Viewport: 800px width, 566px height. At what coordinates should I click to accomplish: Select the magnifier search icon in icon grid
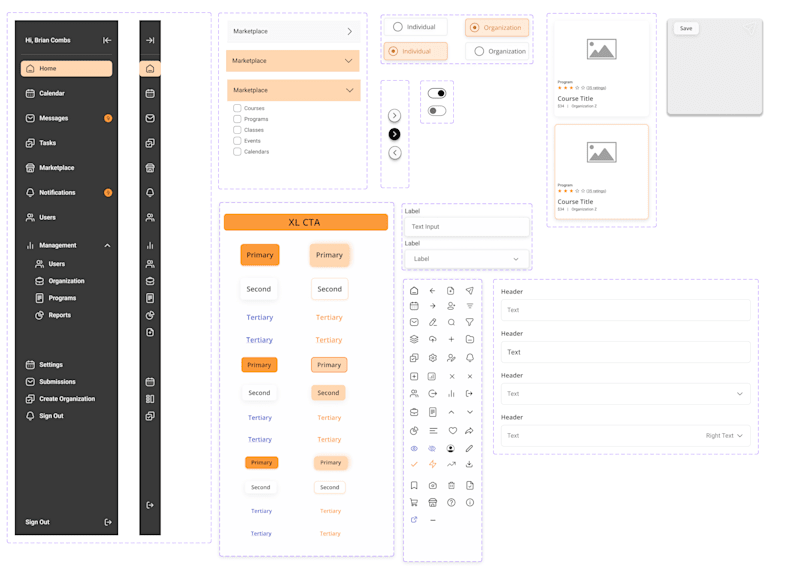coord(451,322)
